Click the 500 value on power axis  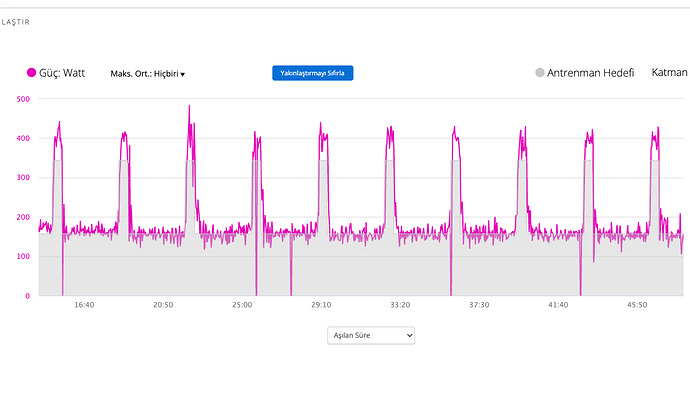click(x=23, y=99)
